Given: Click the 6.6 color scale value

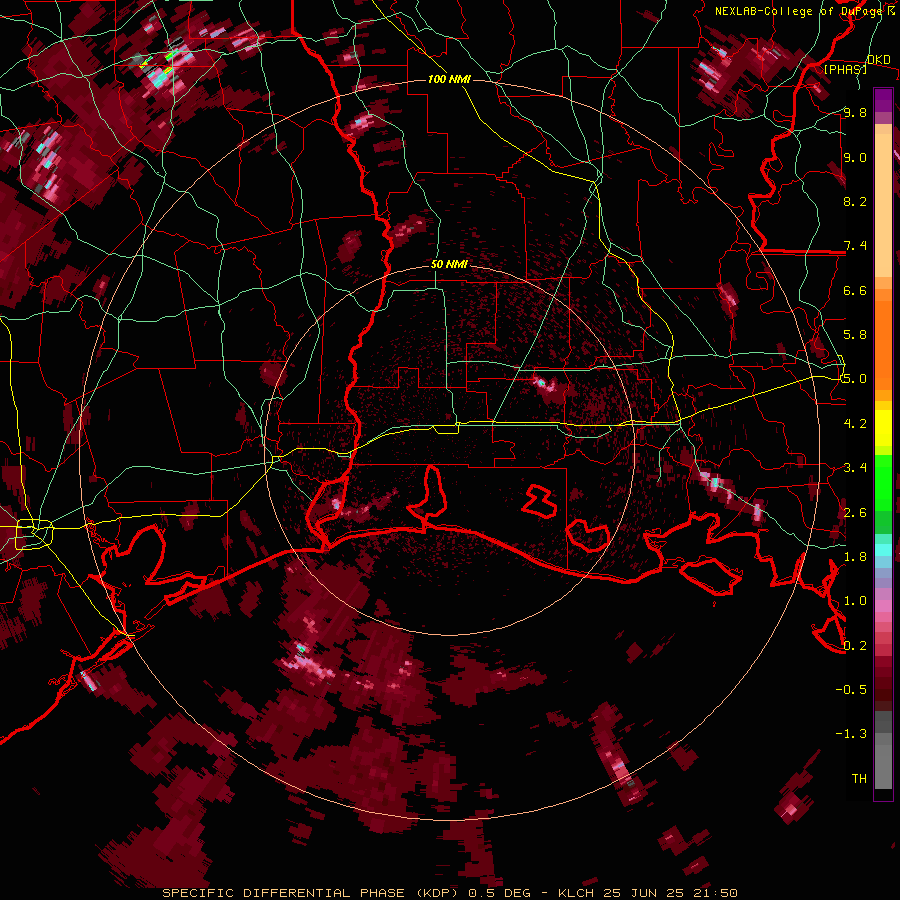Looking at the screenshot, I should (x=855, y=290).
